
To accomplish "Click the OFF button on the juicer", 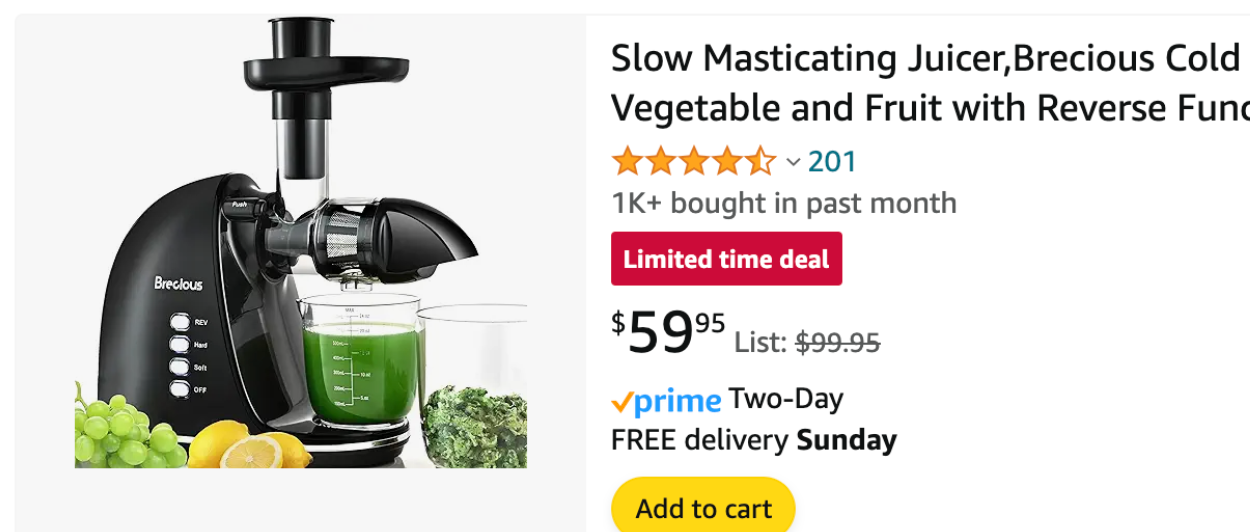I will [180, 389].
